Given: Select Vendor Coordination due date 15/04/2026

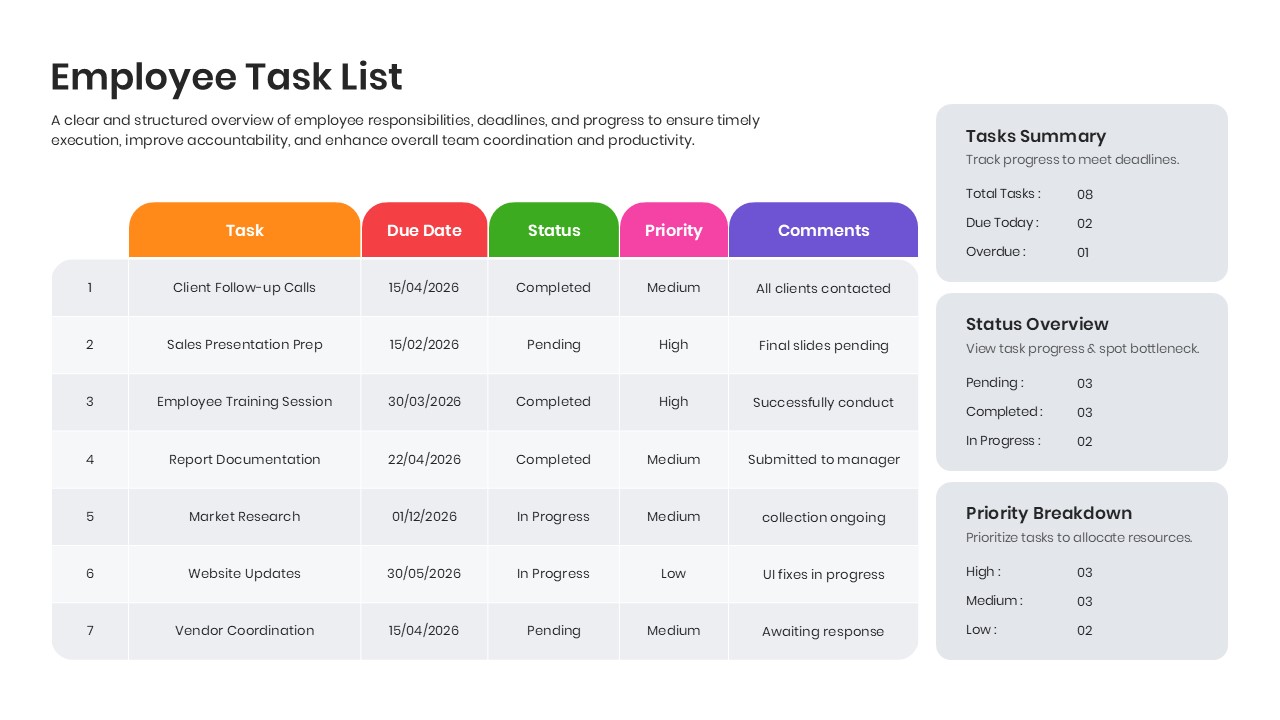Looking at the screenshot, I should click(424, 631).
